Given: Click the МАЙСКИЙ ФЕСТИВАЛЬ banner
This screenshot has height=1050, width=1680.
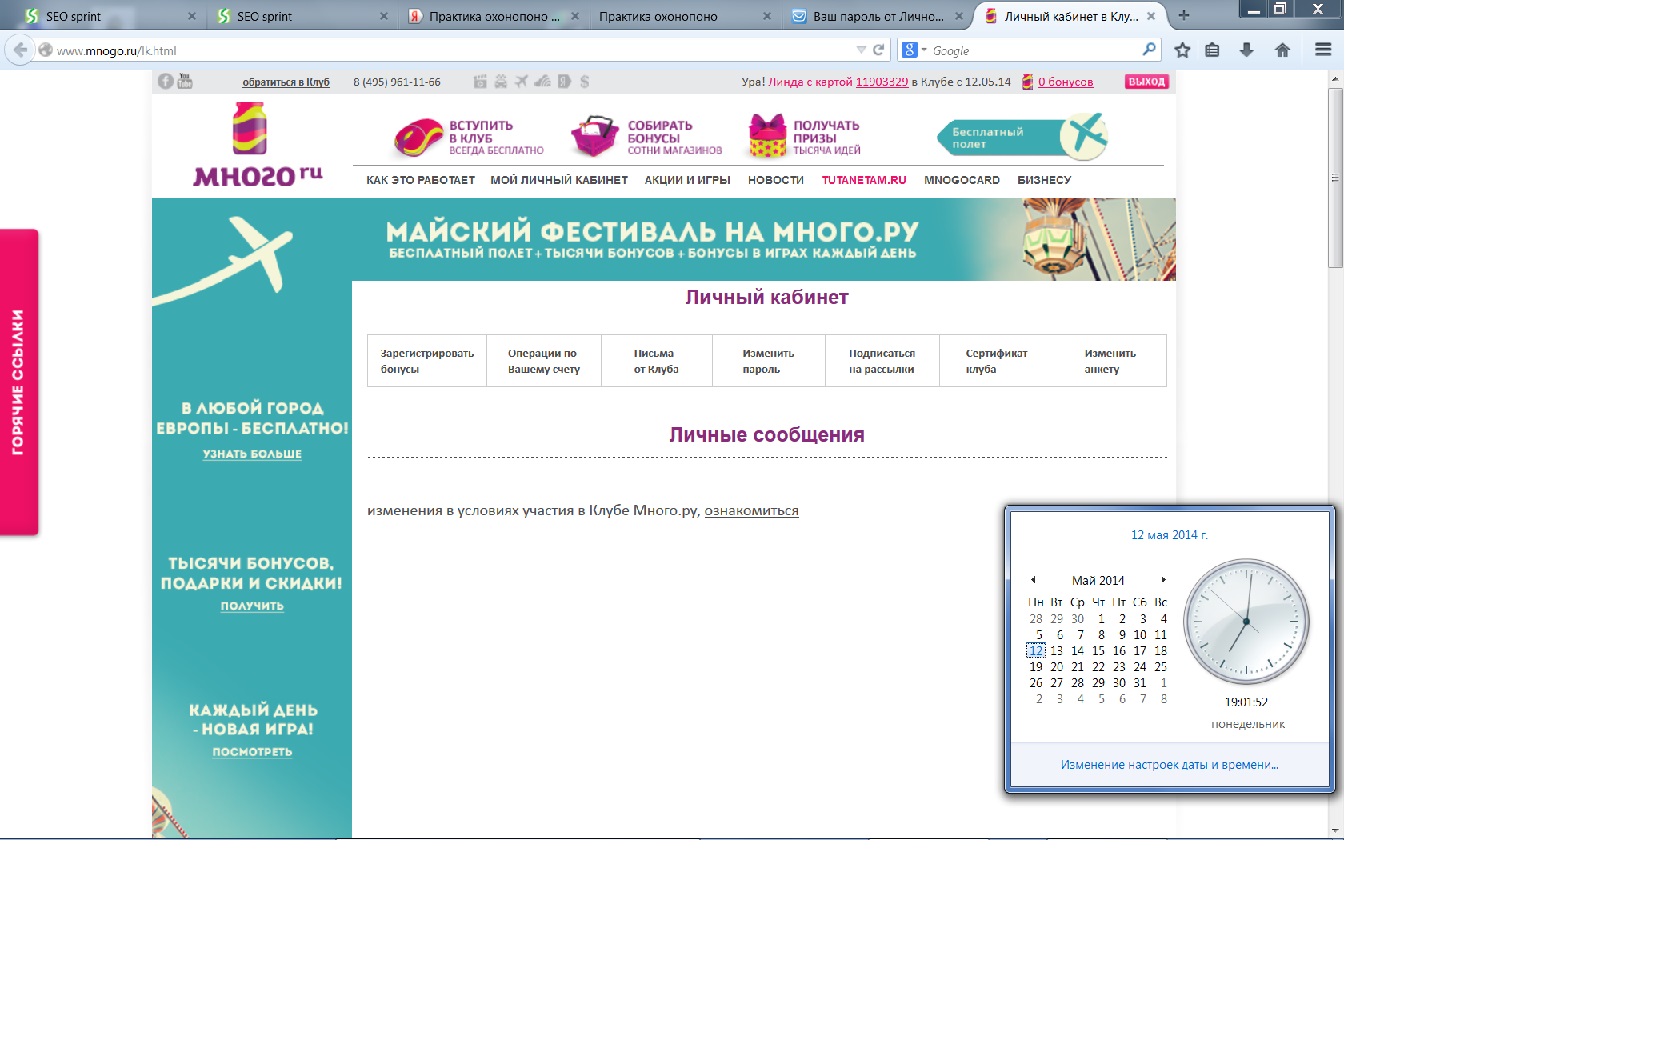Looking at the screenshot, I should pos(664,239).
